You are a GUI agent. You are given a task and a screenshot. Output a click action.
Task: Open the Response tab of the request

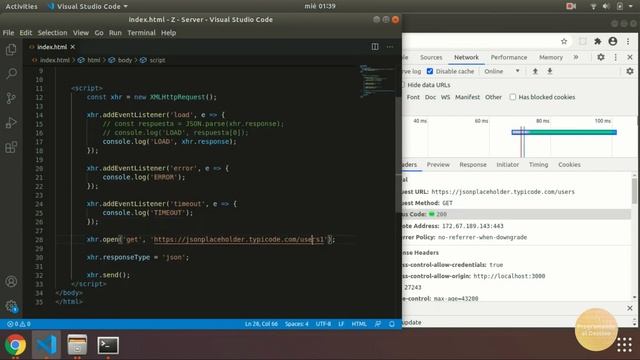473,164
